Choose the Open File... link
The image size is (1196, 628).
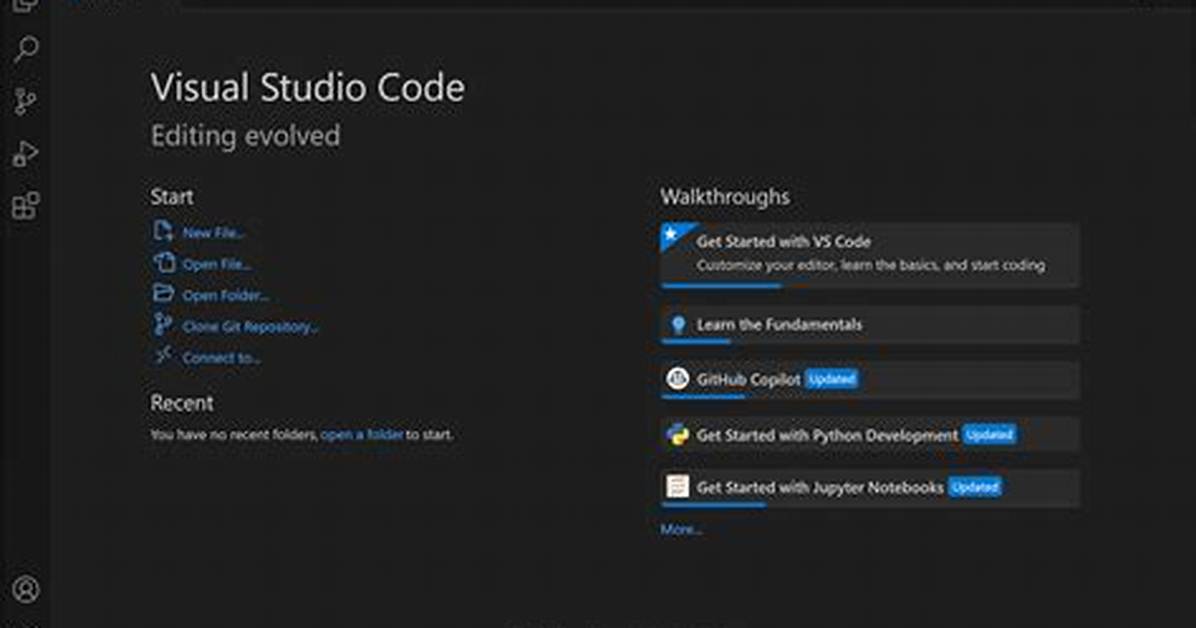point(217,264)
